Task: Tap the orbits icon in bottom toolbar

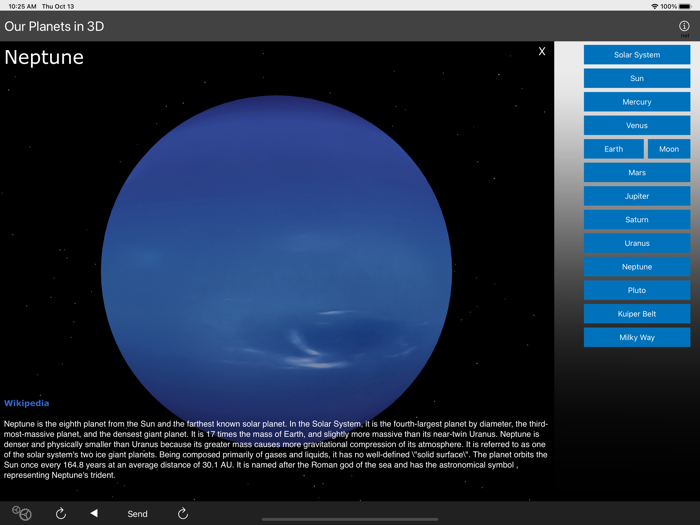Action: pos(21,513)
